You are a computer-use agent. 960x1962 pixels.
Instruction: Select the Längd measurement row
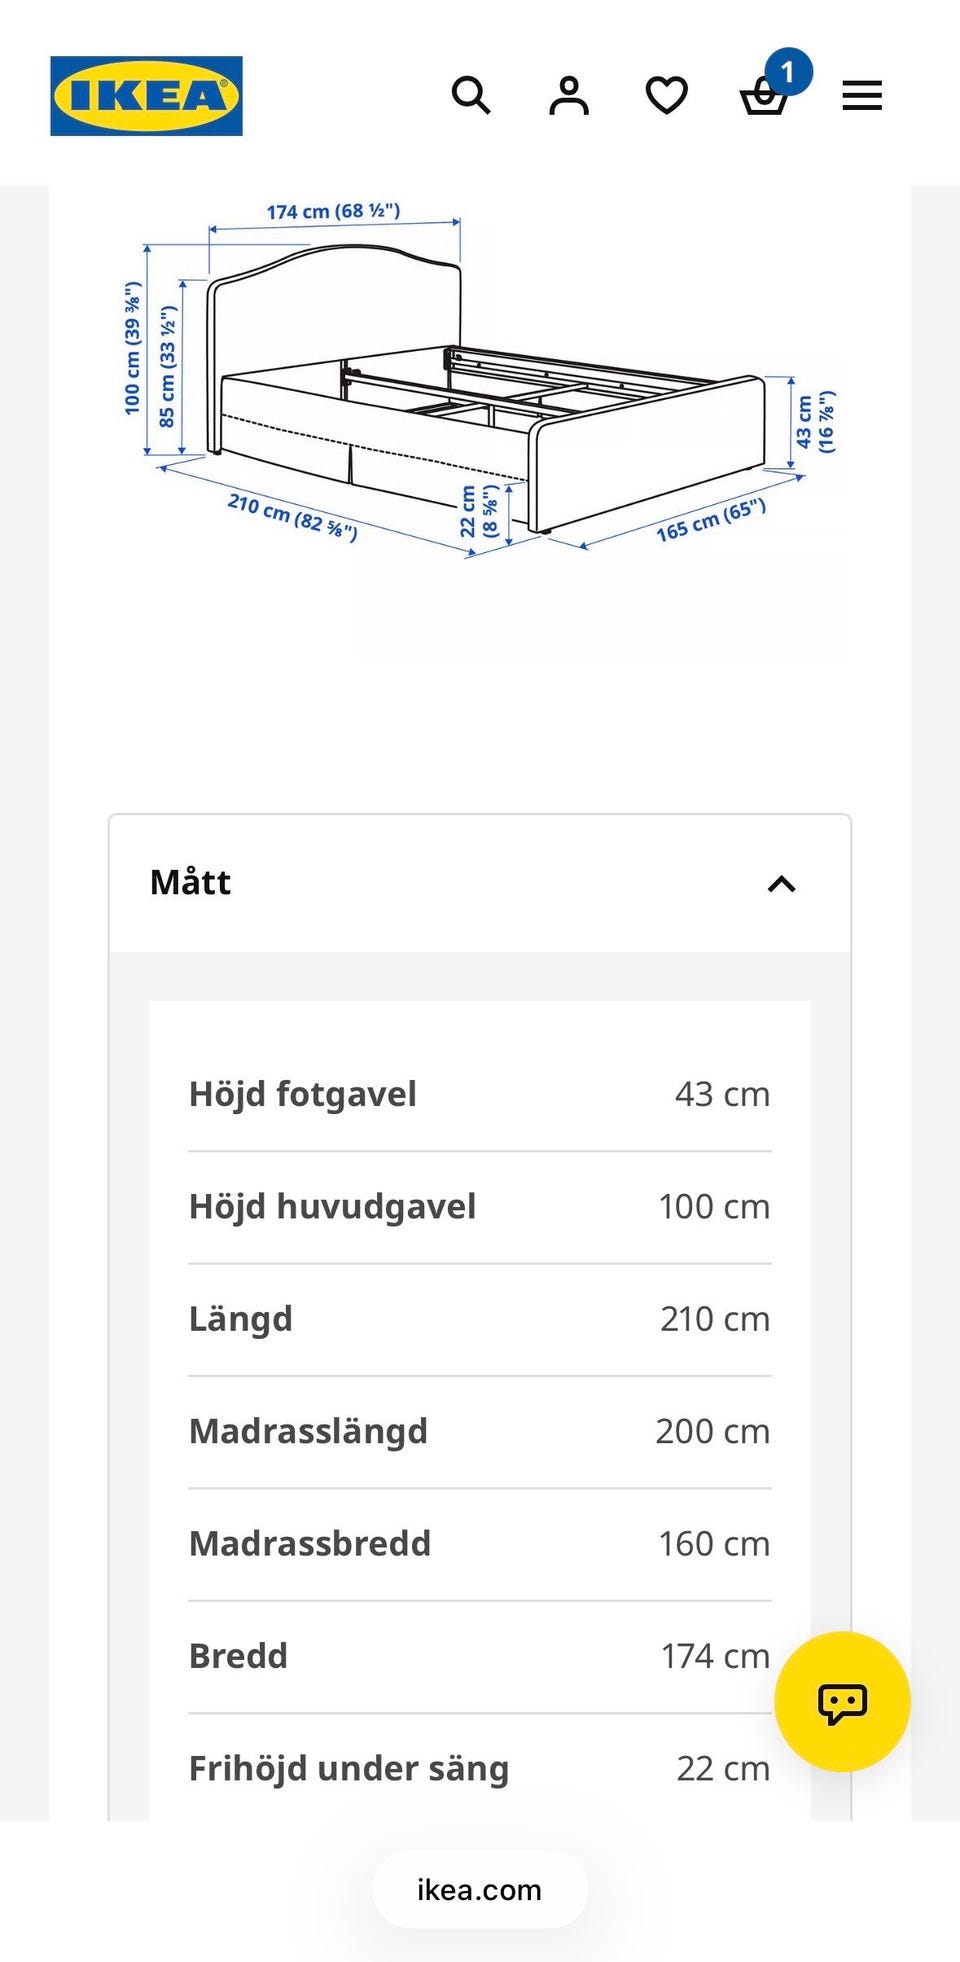click(x=480, y=1320)
